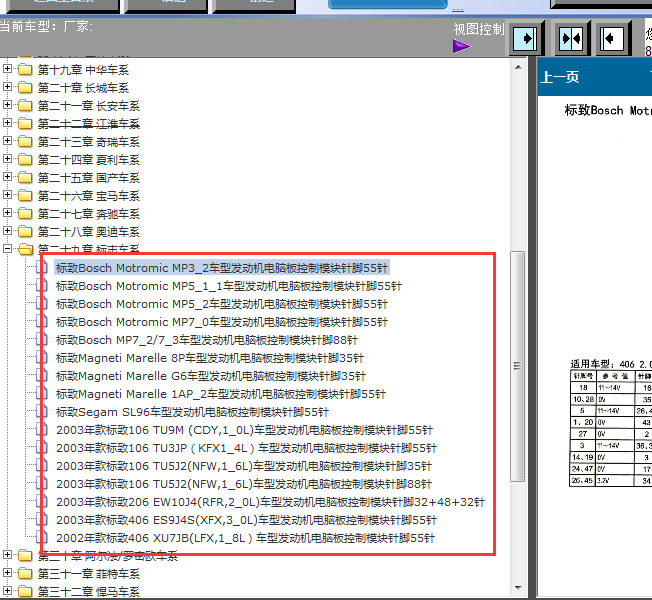This screenshot has width=652, height=600.
Task: Click document icon beside 标致Segam SL96 entry
Action: coord(42,411)
